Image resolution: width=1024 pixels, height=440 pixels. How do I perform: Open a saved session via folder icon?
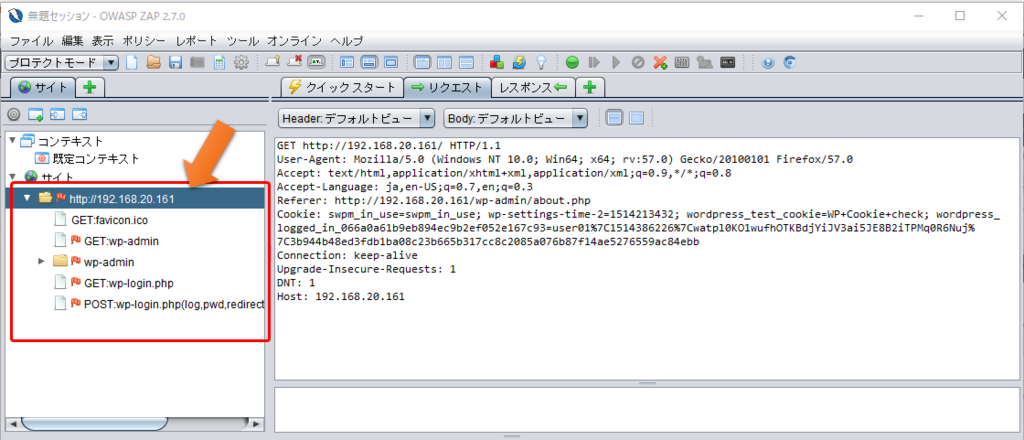tap(153, 63)
